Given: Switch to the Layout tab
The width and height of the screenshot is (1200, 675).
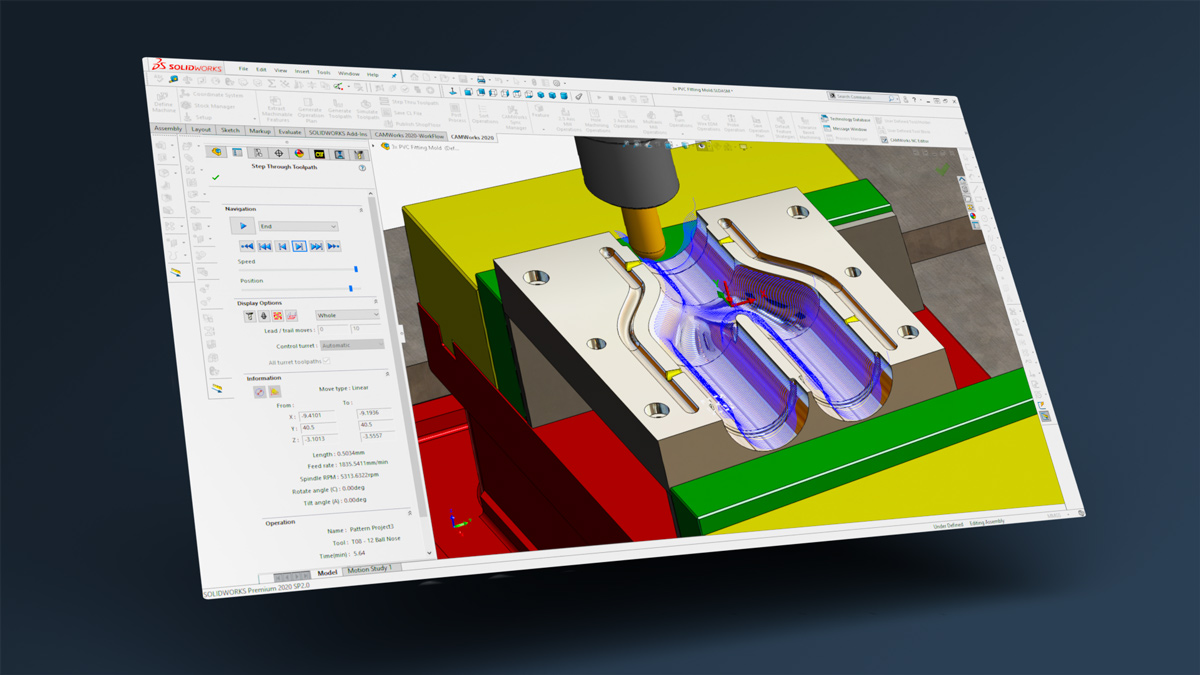Looking at the screenshot, I should (x=201, y=129).
